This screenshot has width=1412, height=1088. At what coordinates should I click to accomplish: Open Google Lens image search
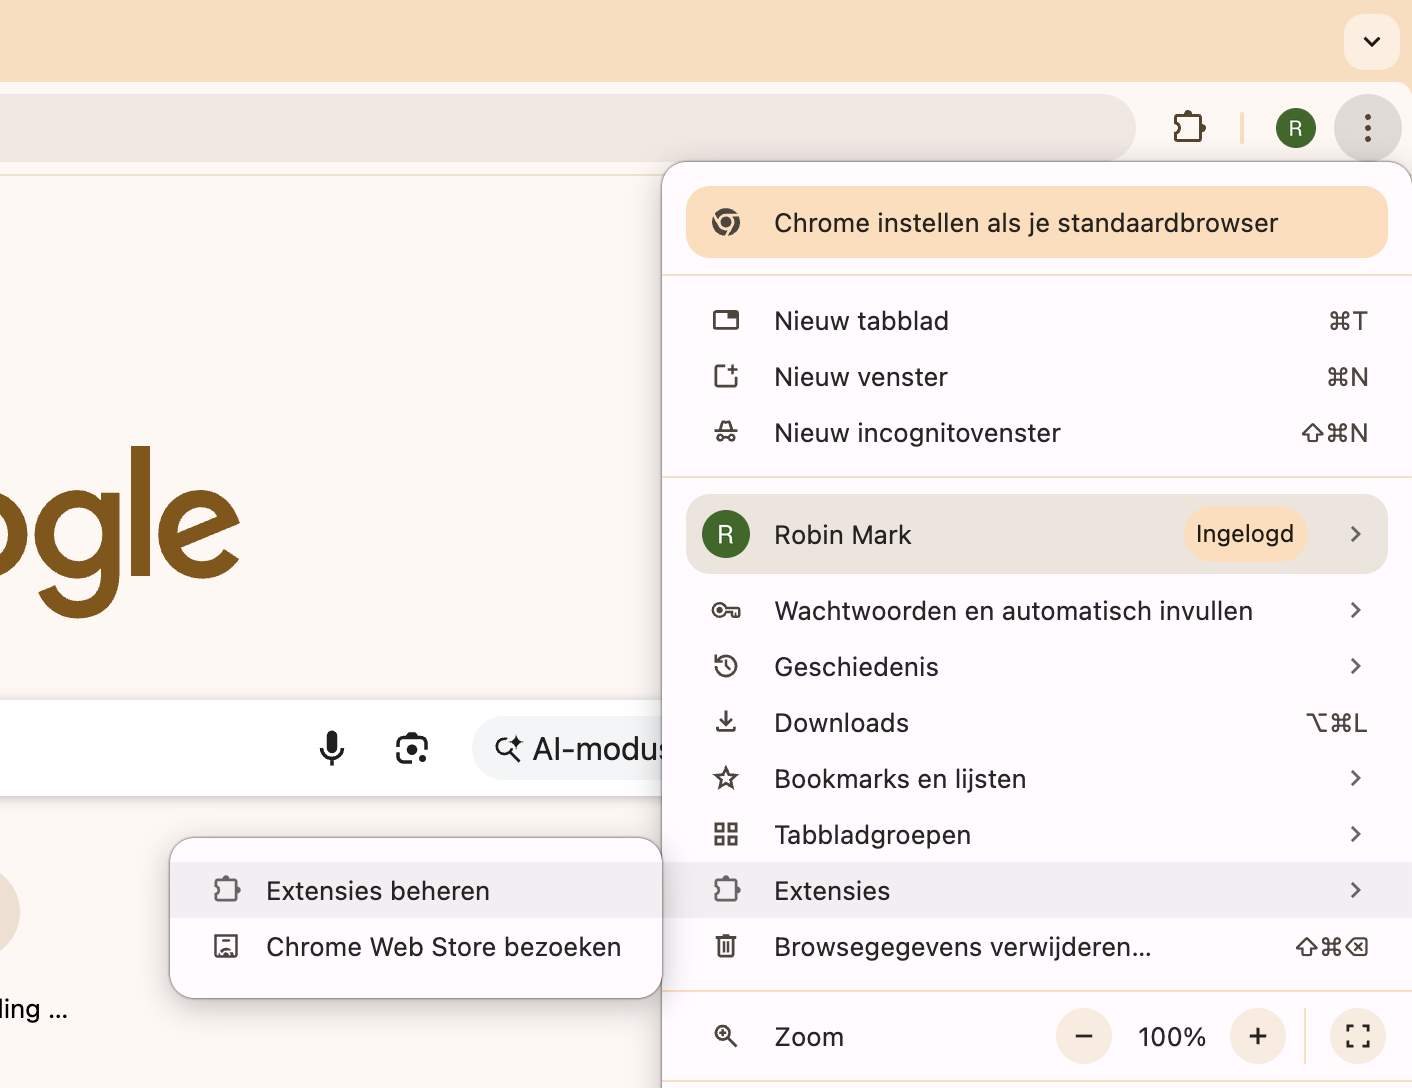point(412,748)
